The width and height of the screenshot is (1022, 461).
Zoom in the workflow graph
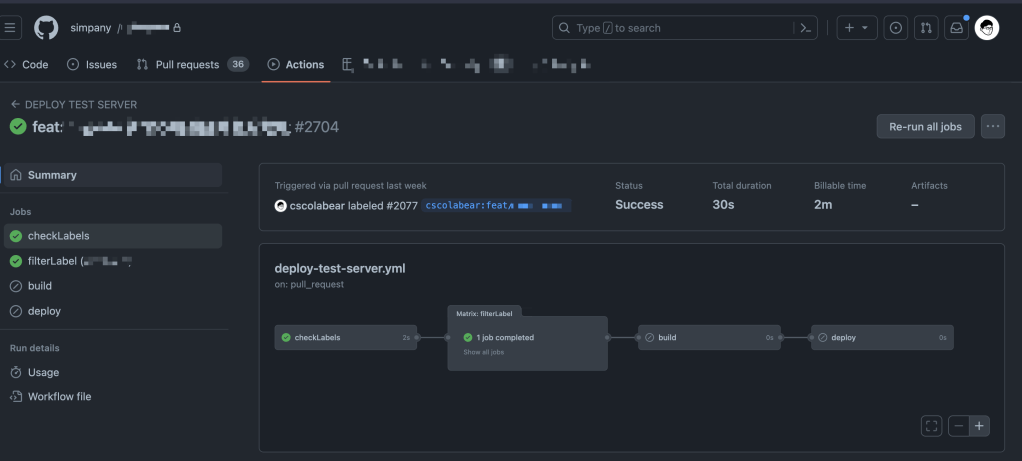coord(979,426)
